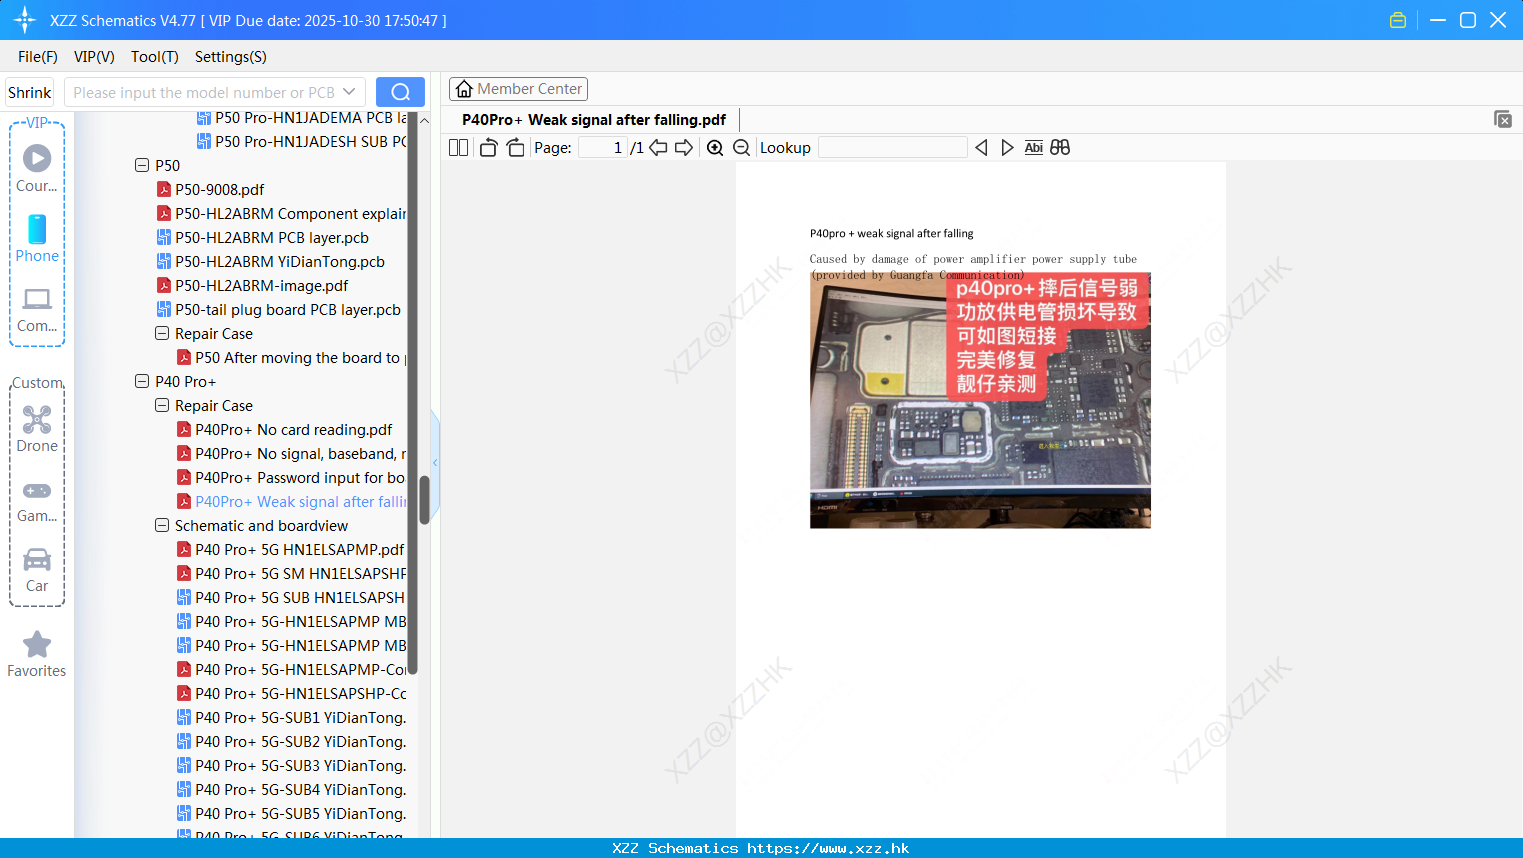Open P40 Pro+ 5G-SUB3 YiDianTong file
1523x858 pixels.
point(292,765)
